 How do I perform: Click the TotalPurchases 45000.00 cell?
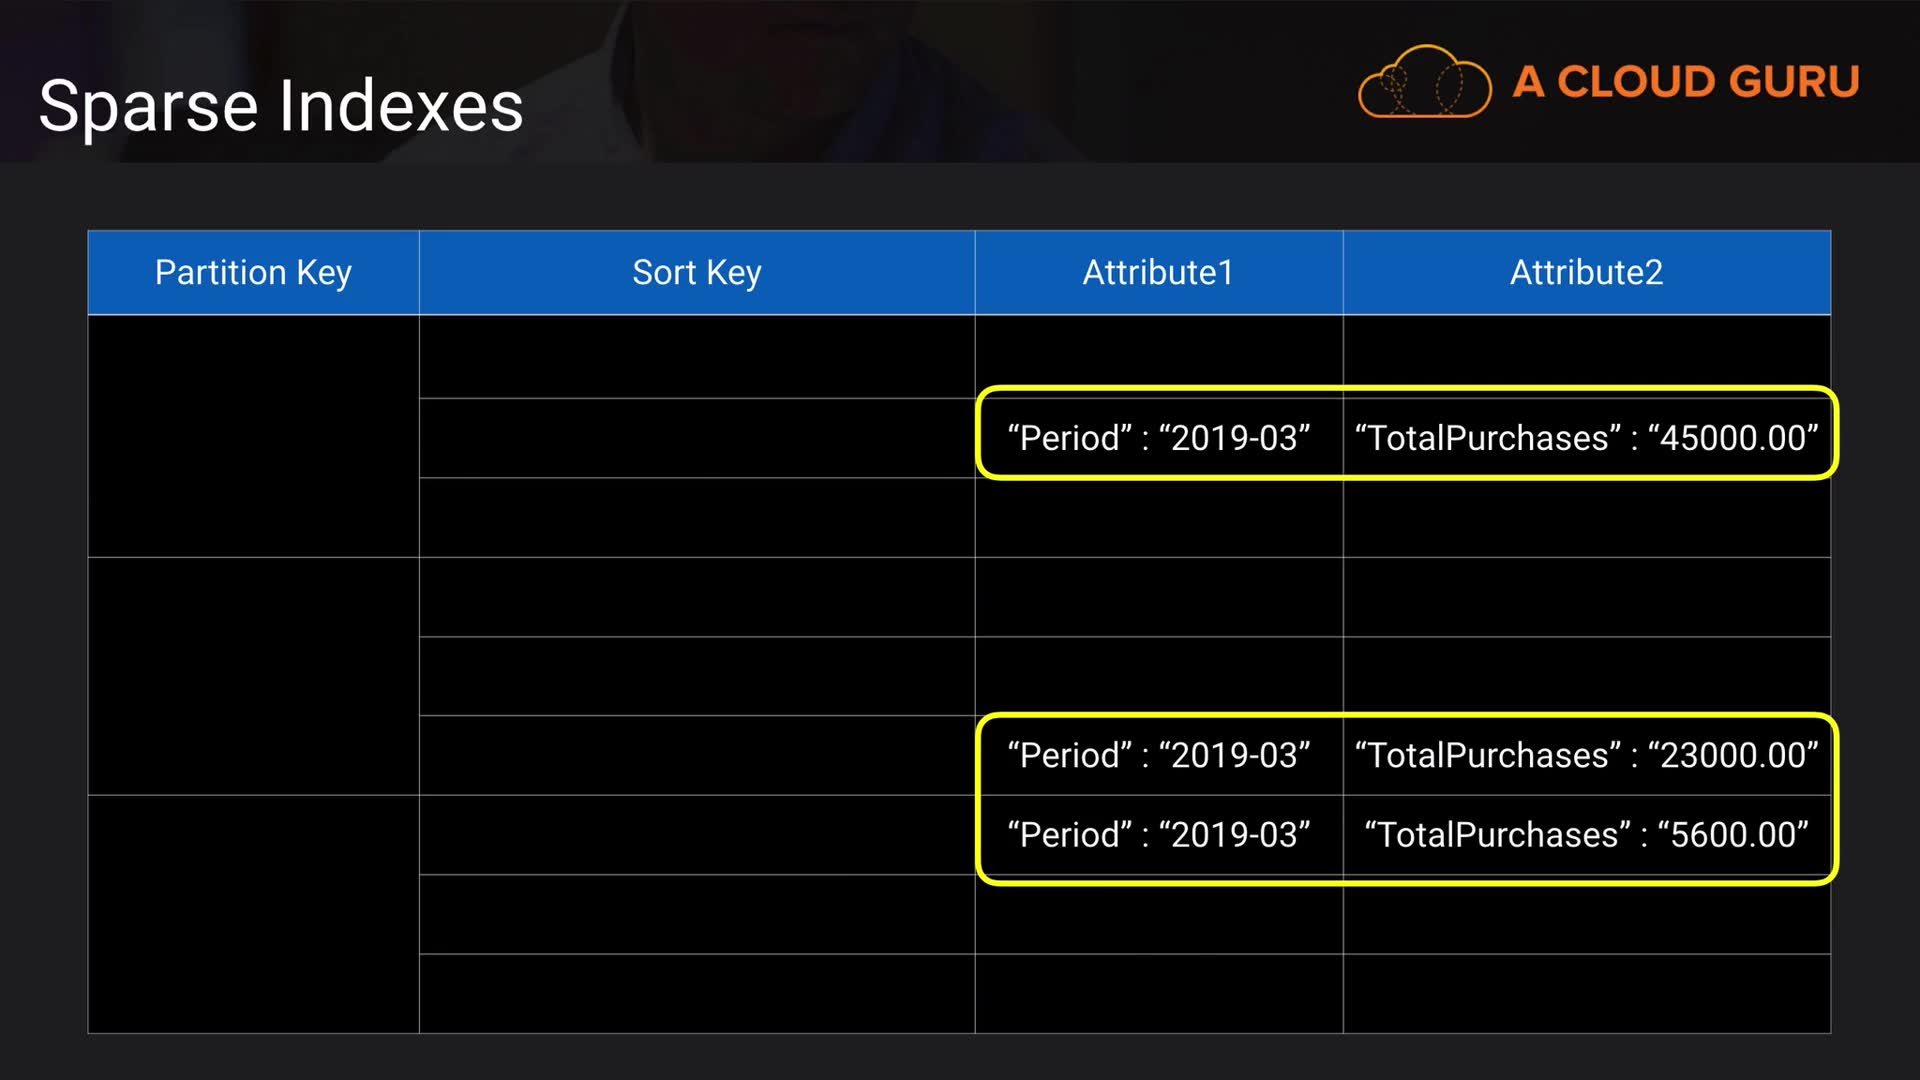1586,437
